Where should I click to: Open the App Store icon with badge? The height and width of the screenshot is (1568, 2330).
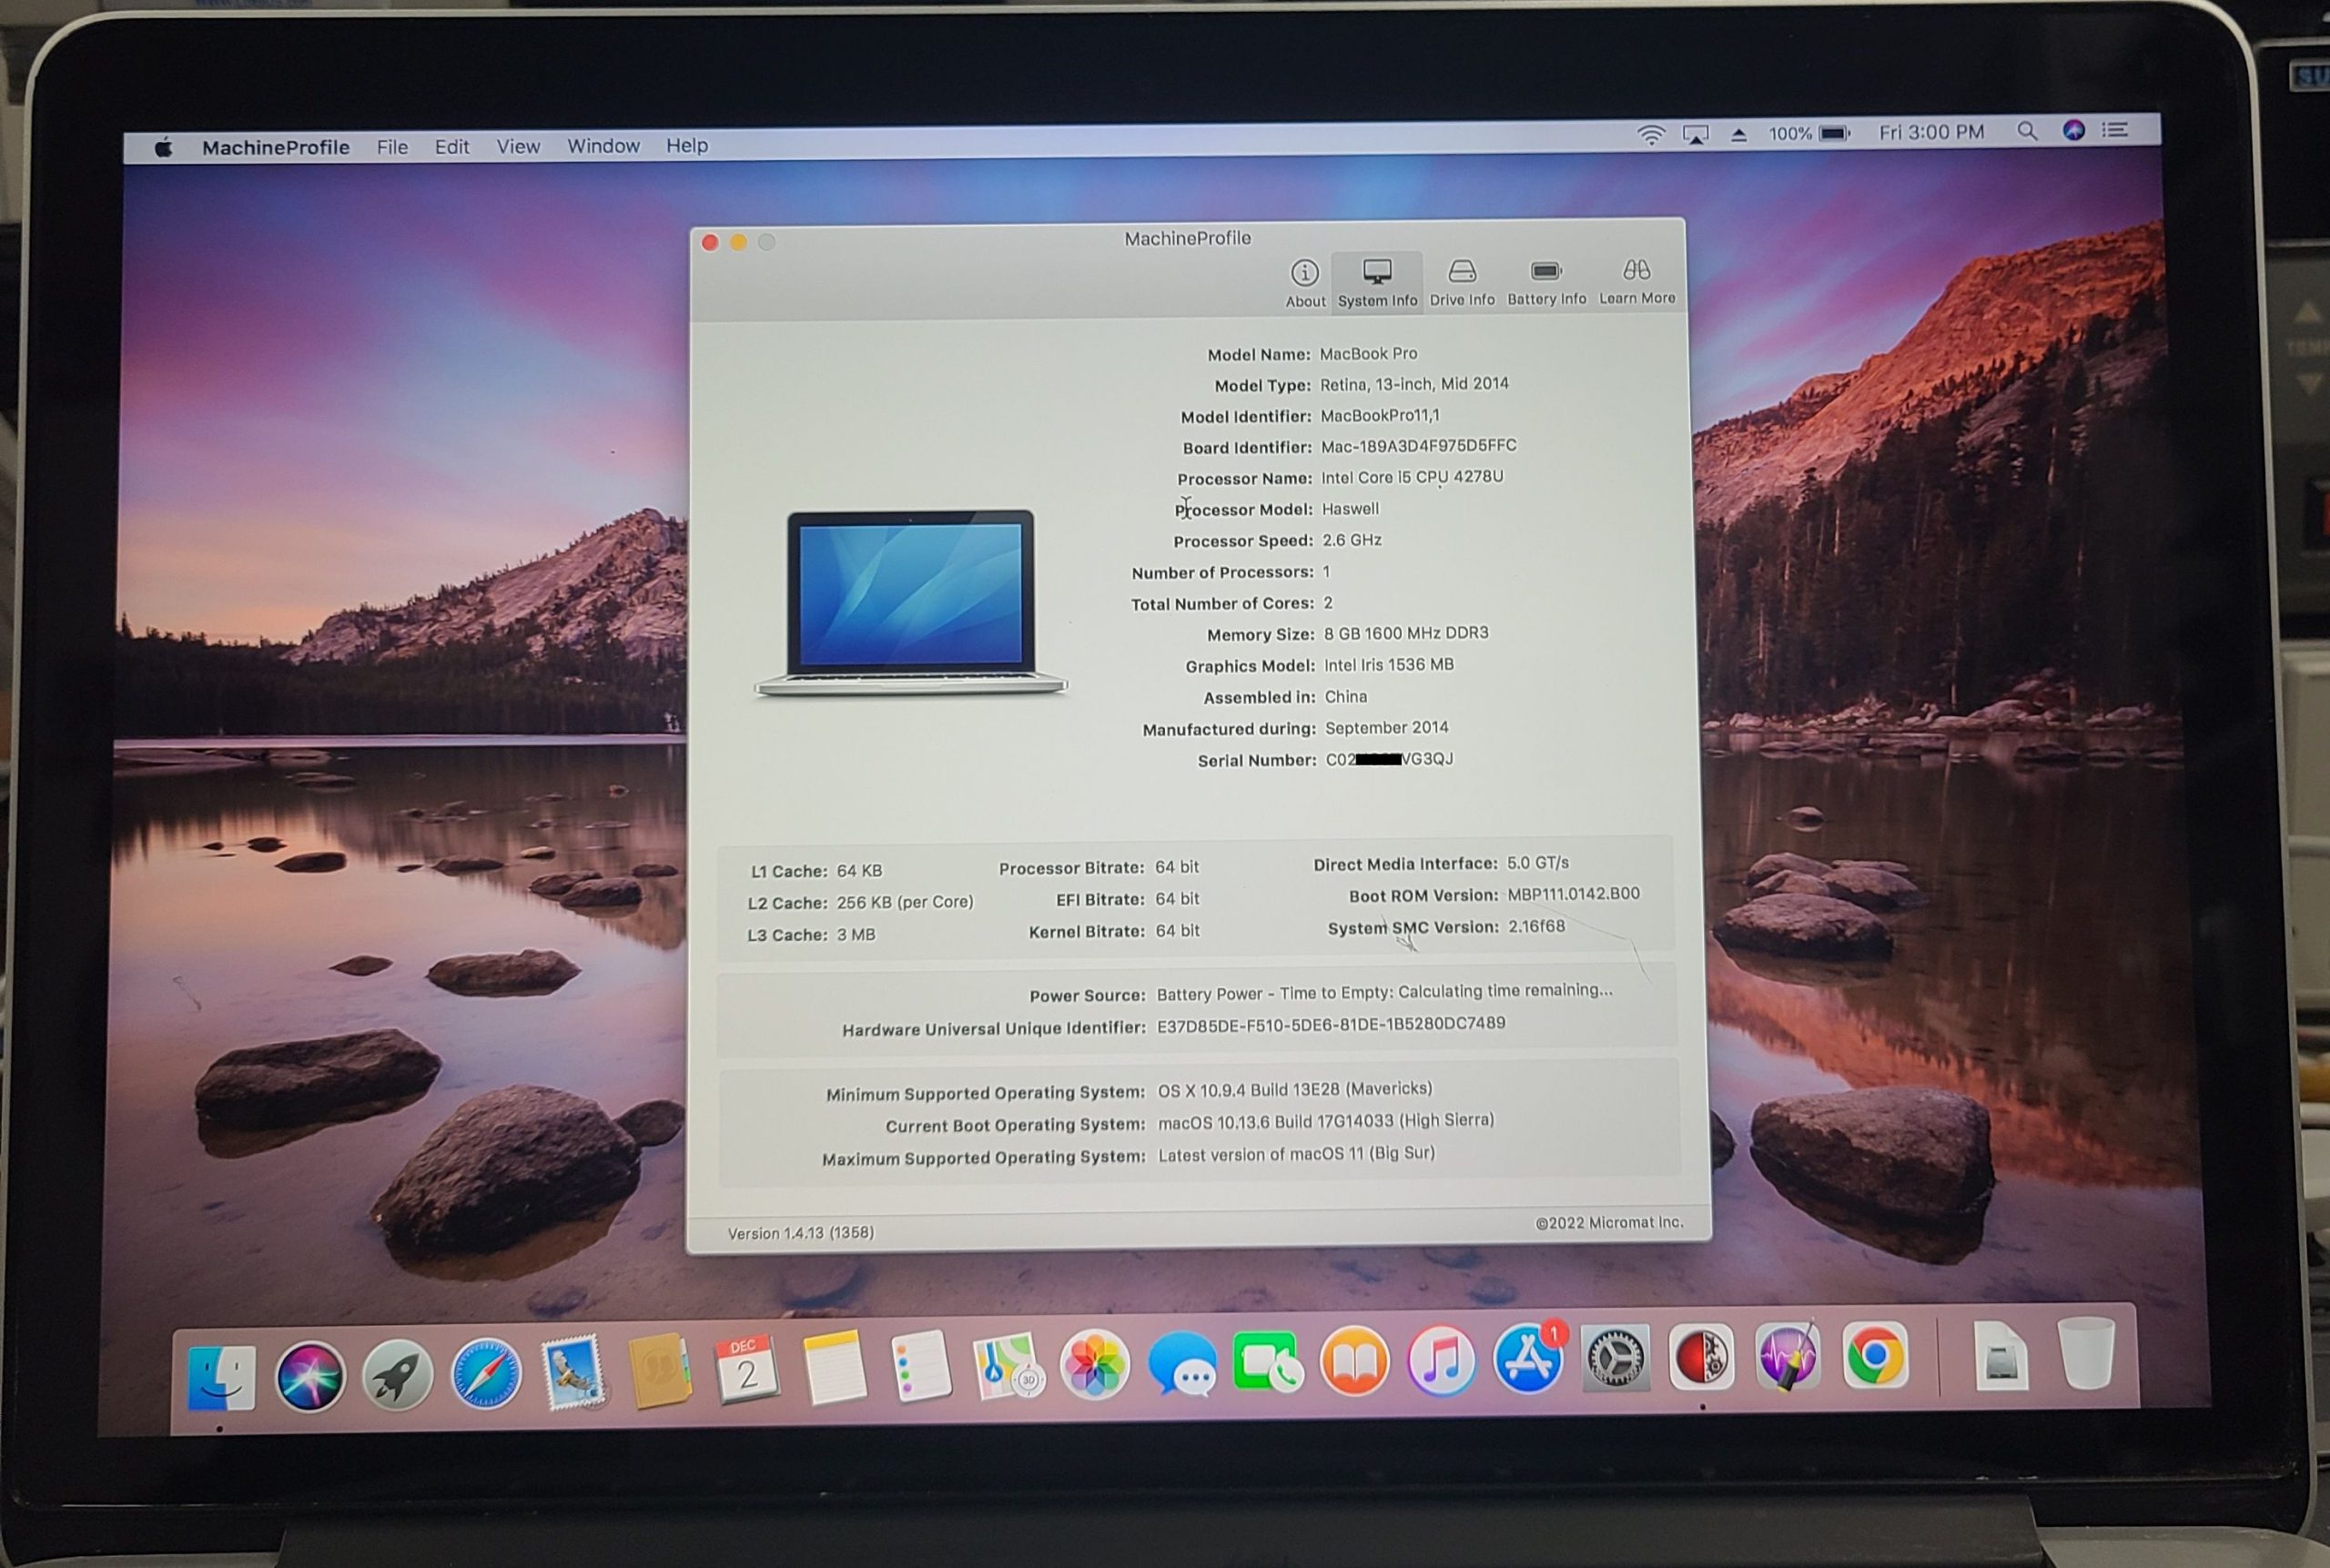(1529, 1358)
